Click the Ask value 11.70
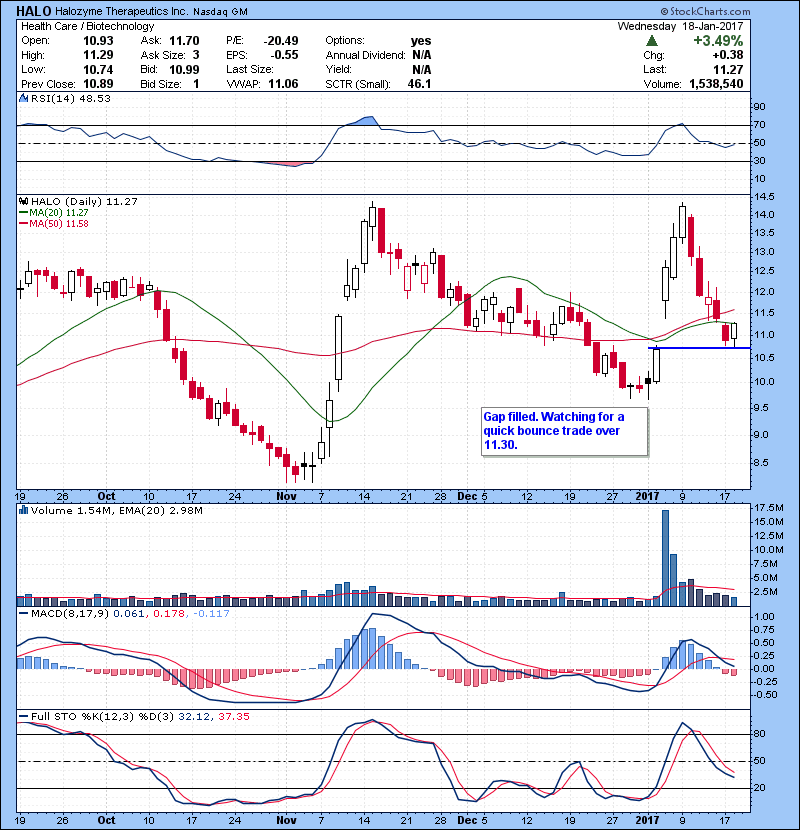The width and height of the screenshot is (800, 830). 184,41
